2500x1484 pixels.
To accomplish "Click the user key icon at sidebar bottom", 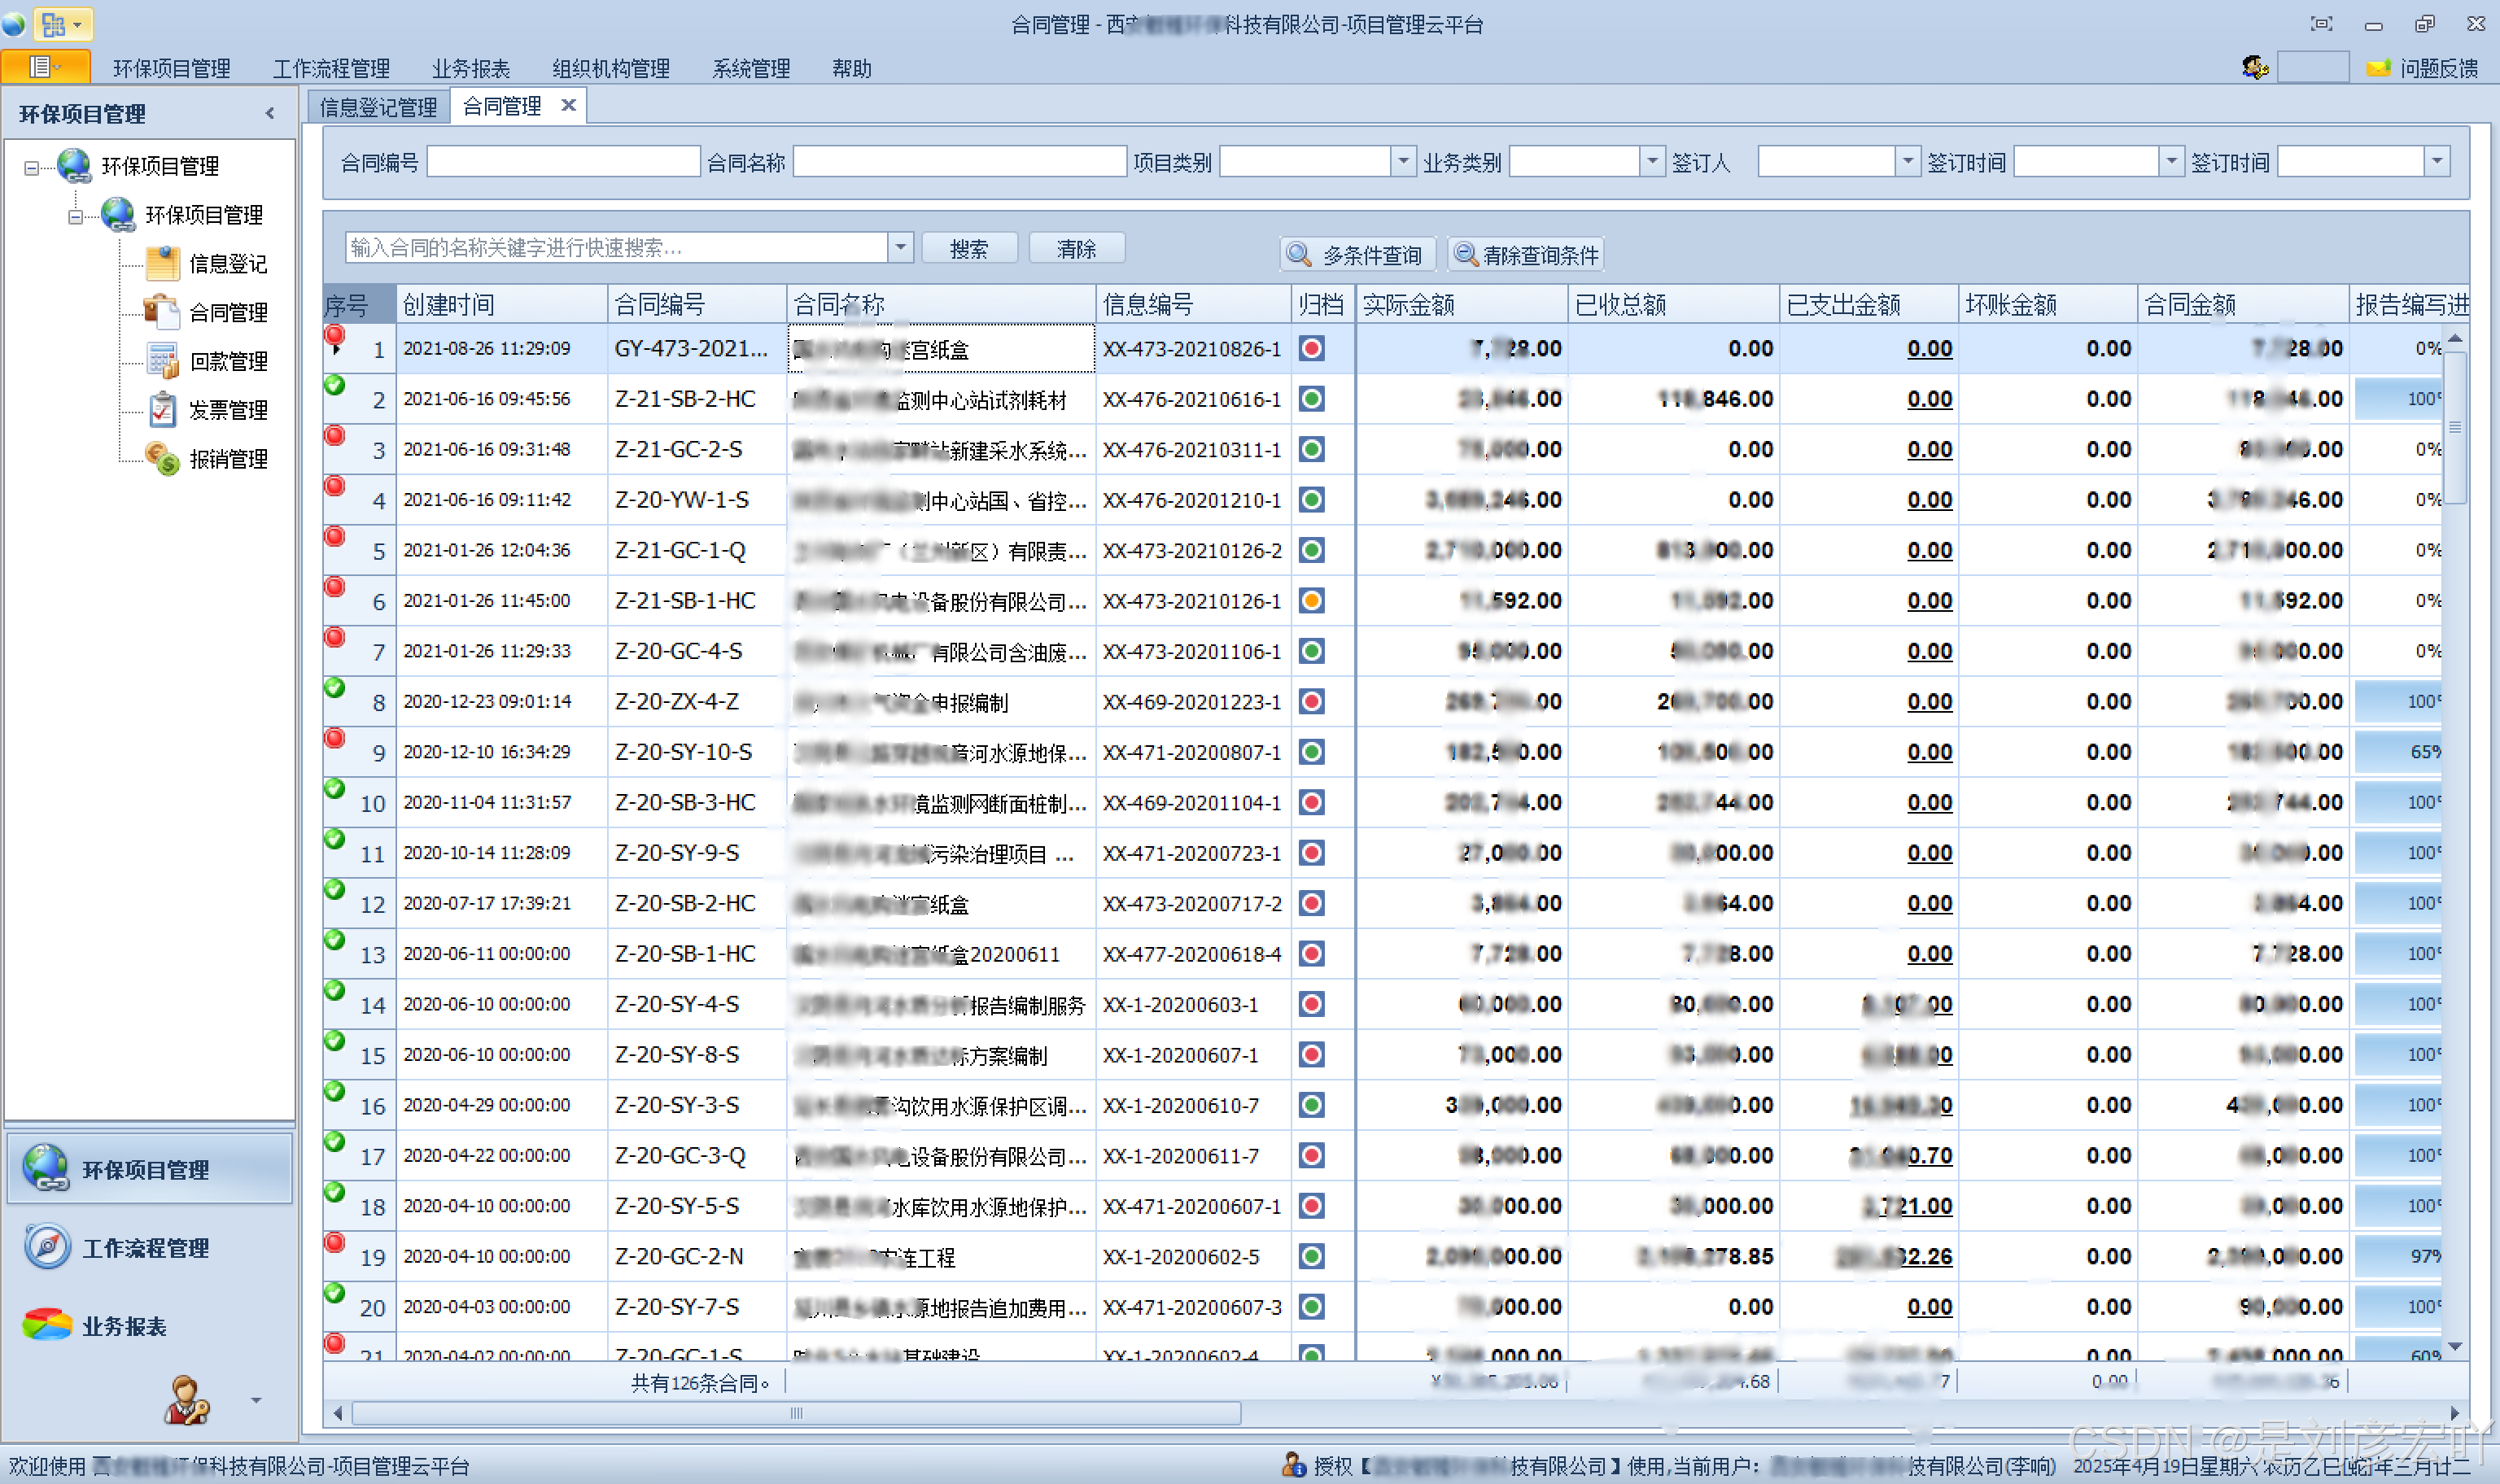I will pos(186,1399).
